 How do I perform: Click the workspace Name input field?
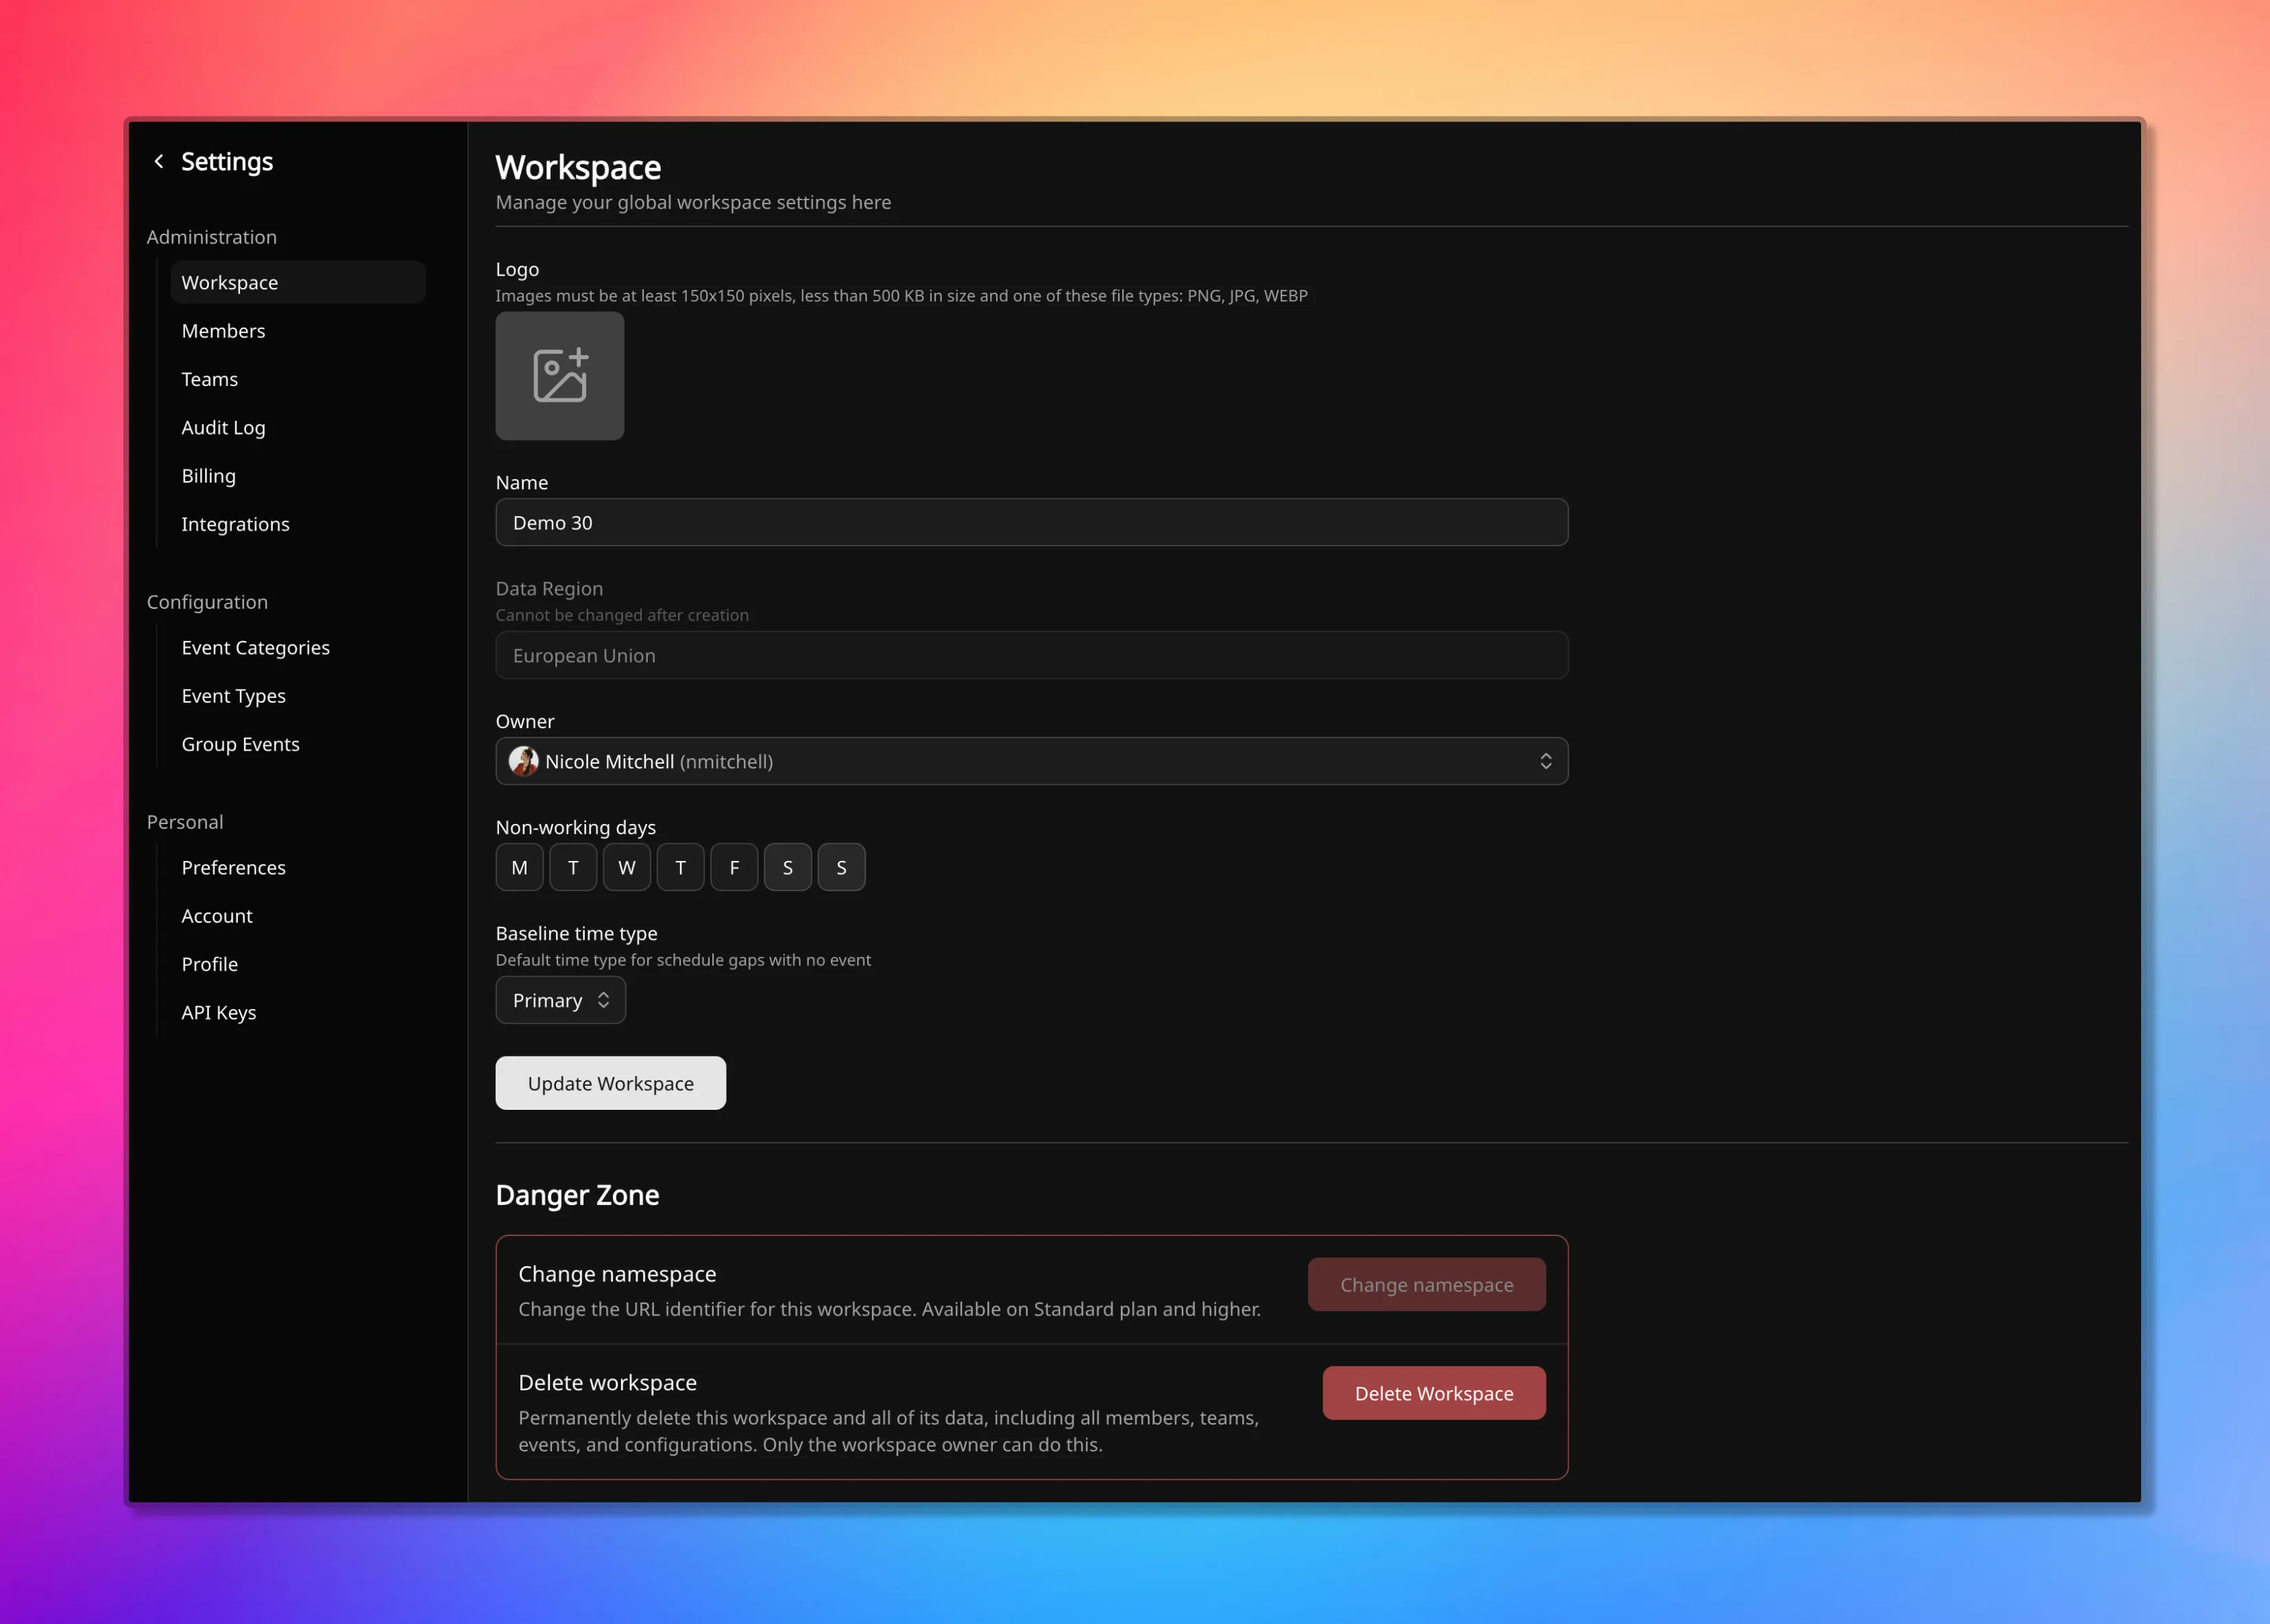coord(1032,523)
